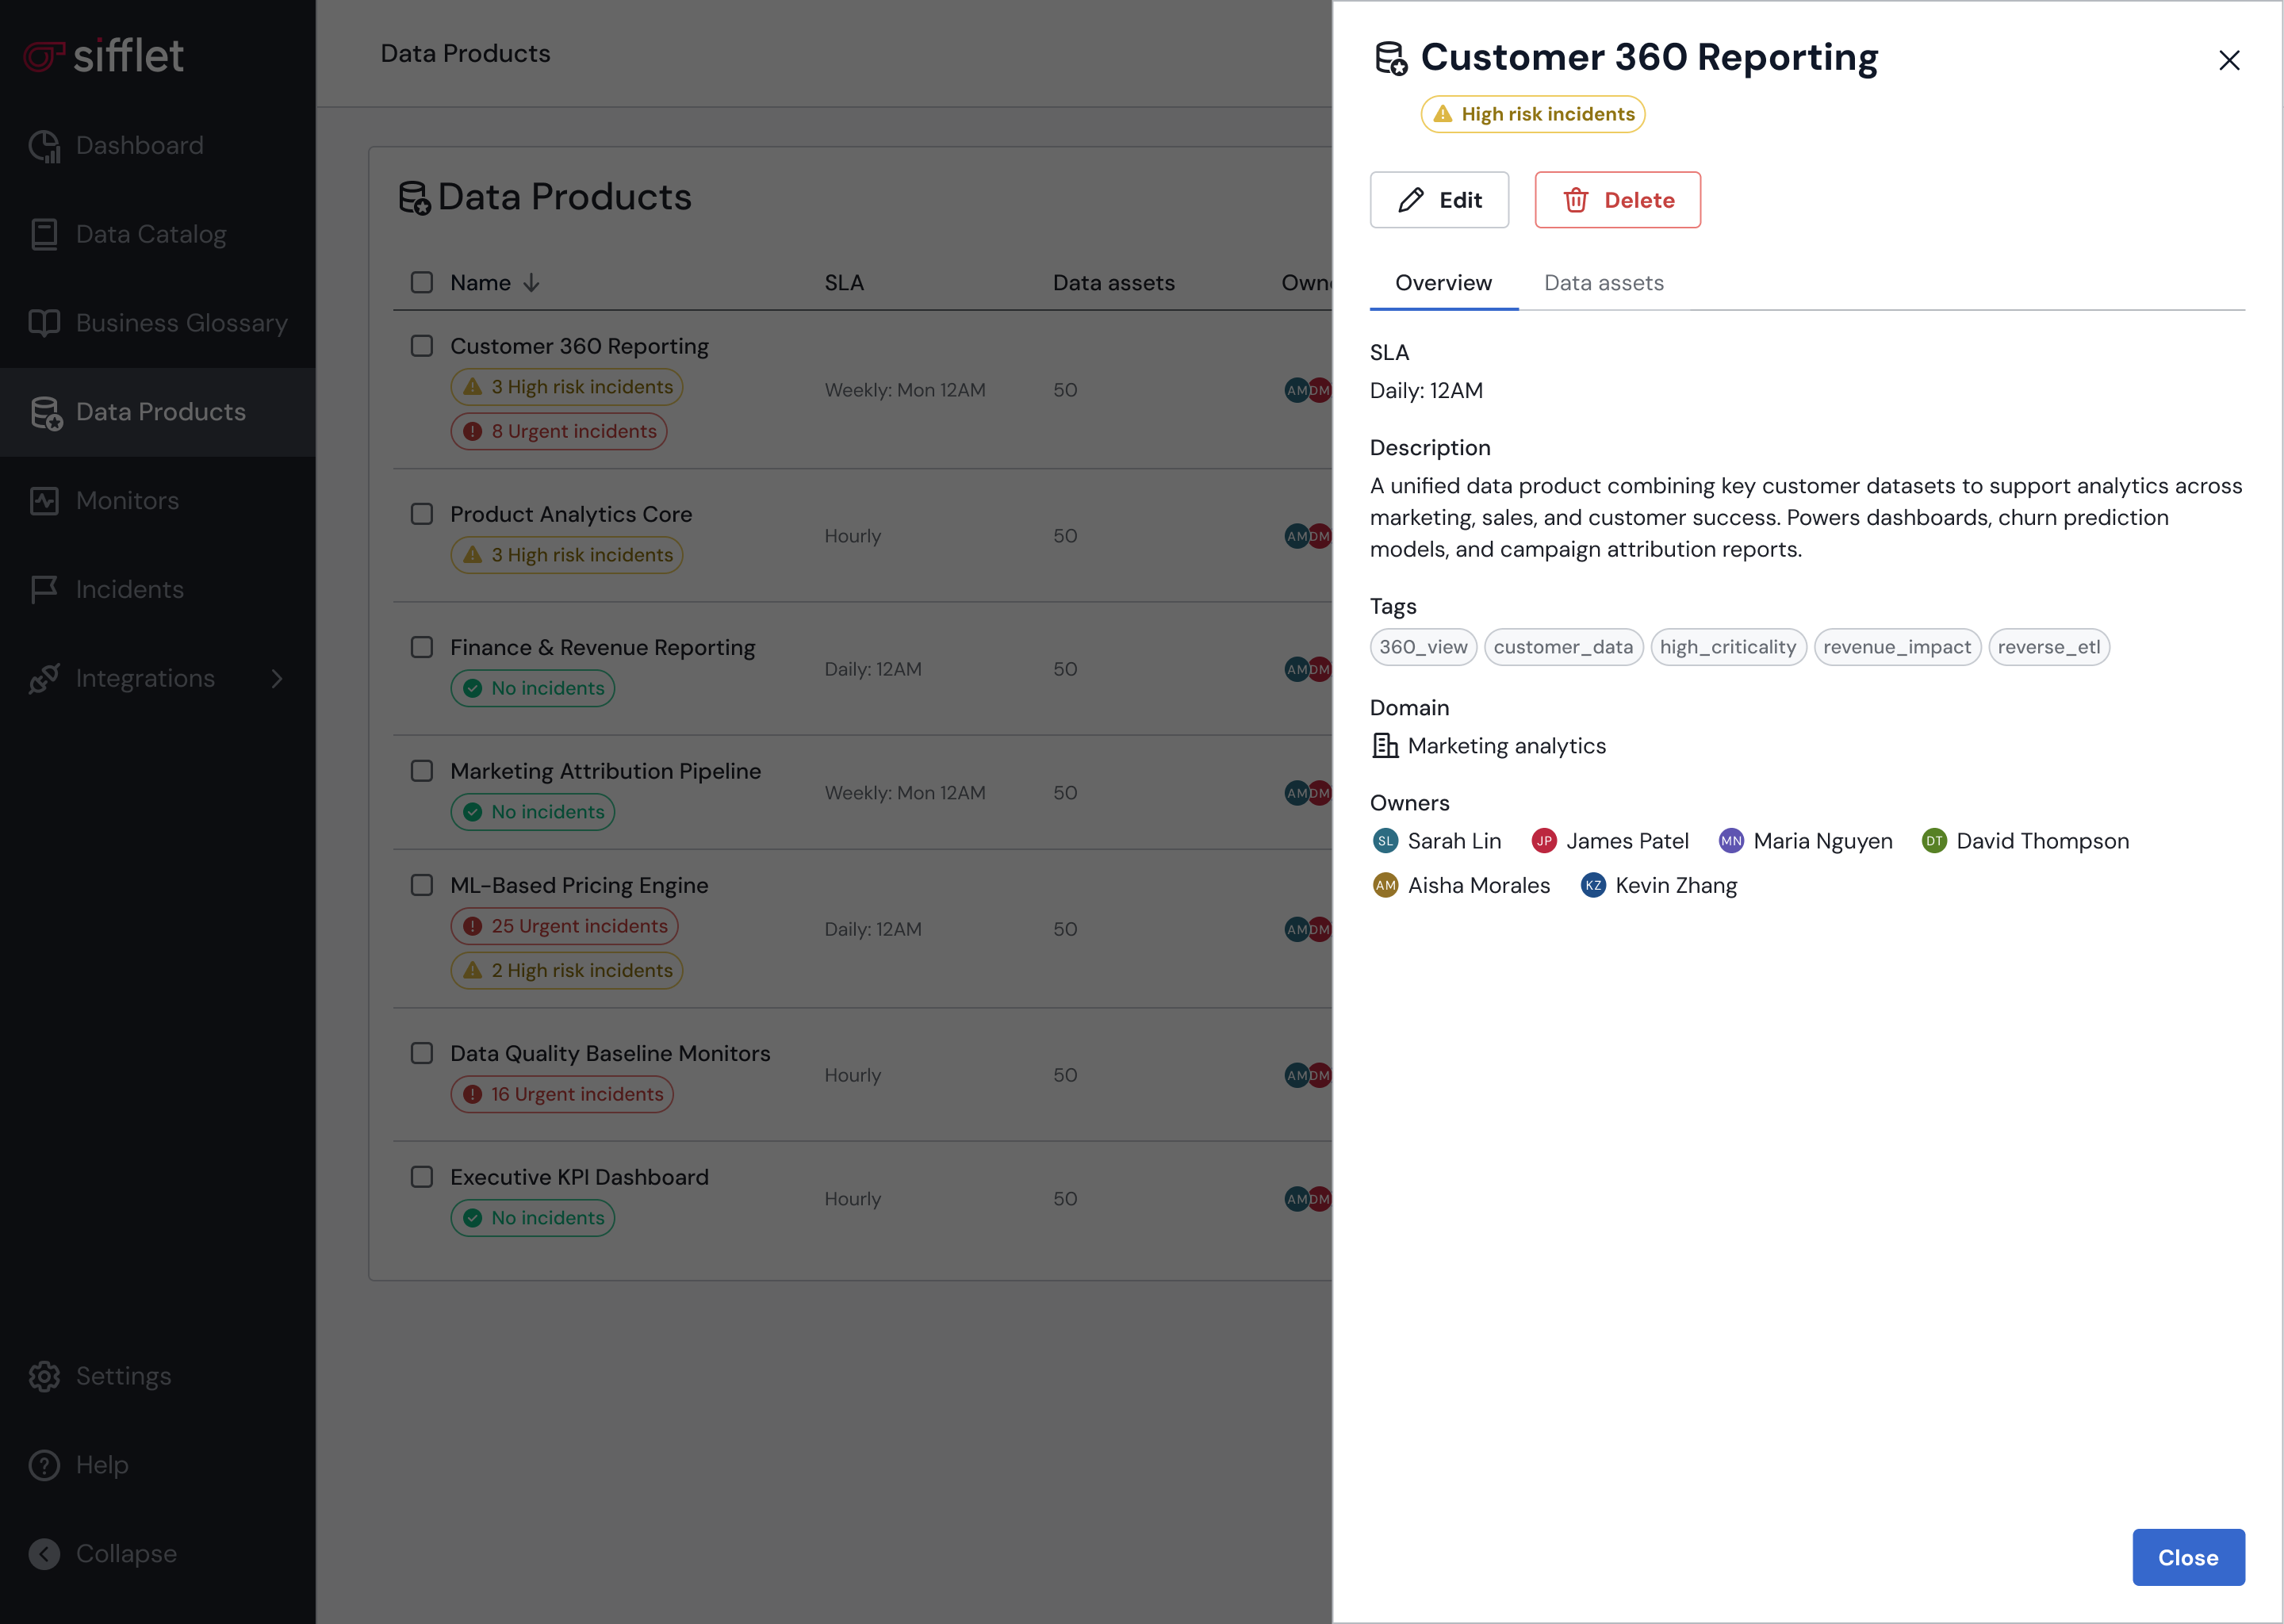Click the customer_data tag
Screen dimensions: 2284x1624
coord(1563,648)
